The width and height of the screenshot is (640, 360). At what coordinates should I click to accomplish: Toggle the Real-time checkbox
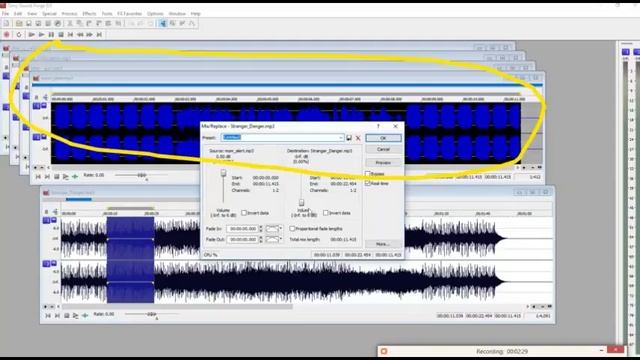(x=368, y=183)
